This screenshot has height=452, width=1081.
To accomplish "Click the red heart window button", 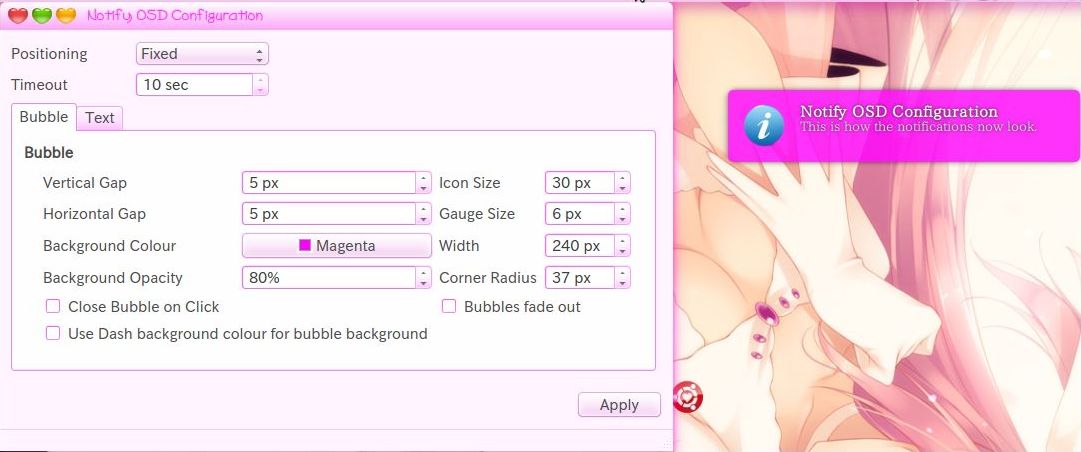I will [18, 15].
